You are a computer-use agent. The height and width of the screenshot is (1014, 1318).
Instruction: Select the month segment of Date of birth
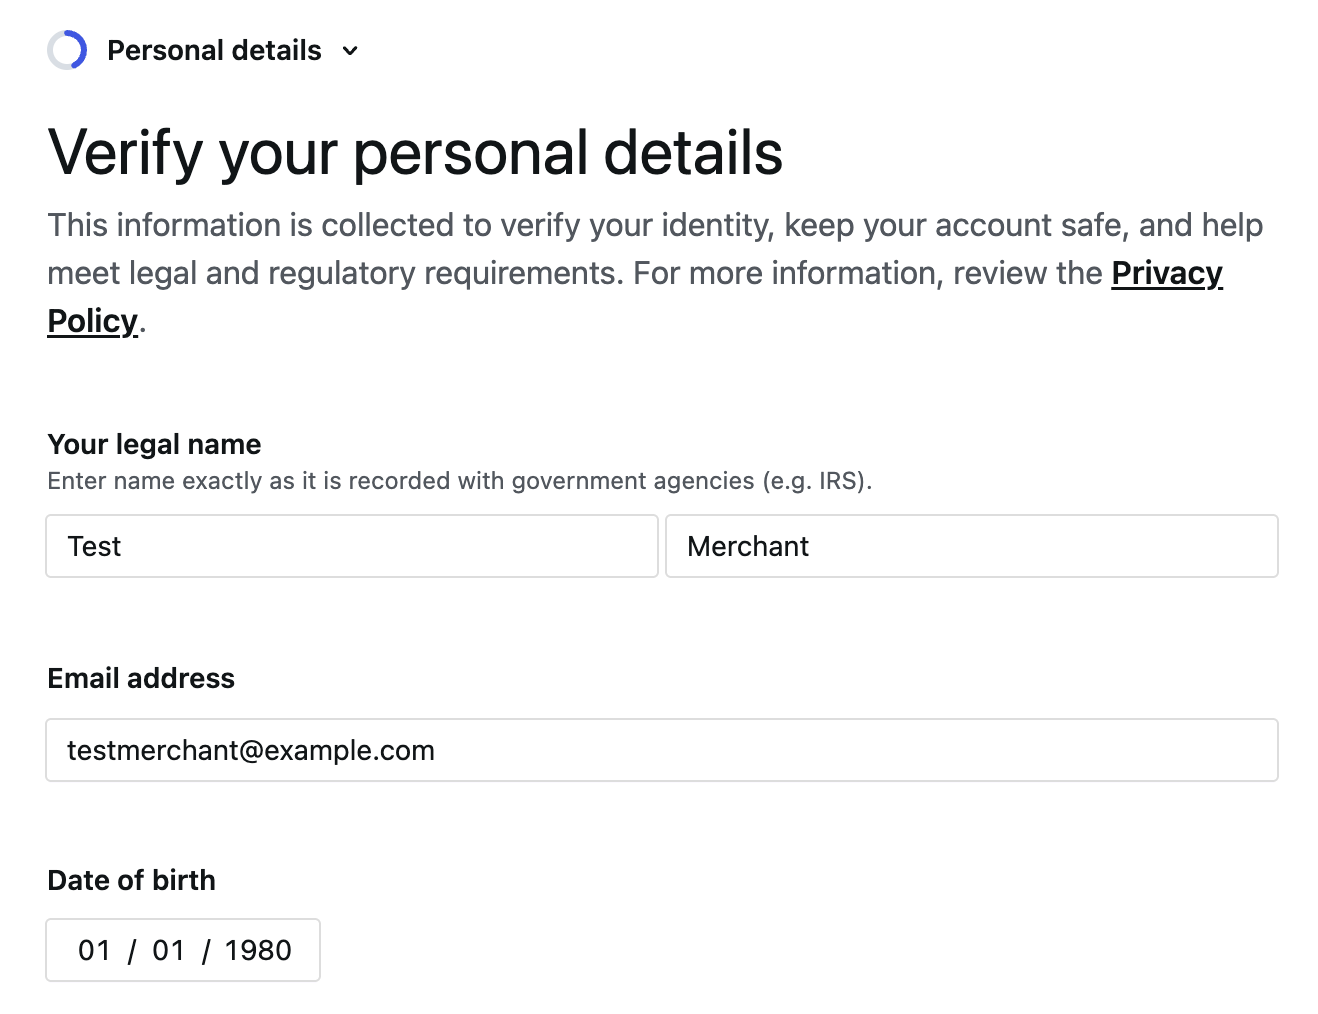pos(94,950)
